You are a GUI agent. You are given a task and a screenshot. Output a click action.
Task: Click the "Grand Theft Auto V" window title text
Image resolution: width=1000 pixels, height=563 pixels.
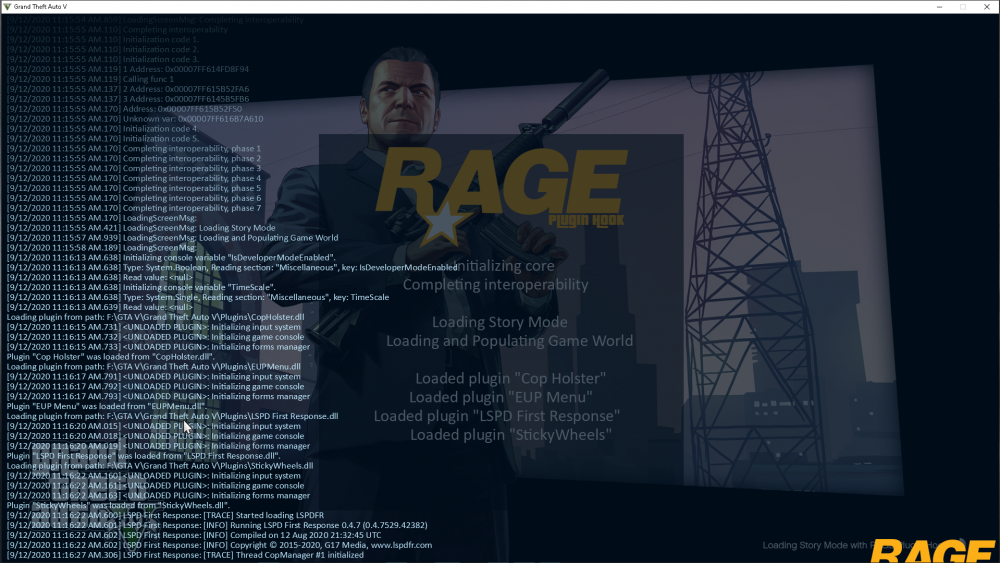[x=40, y=6]
